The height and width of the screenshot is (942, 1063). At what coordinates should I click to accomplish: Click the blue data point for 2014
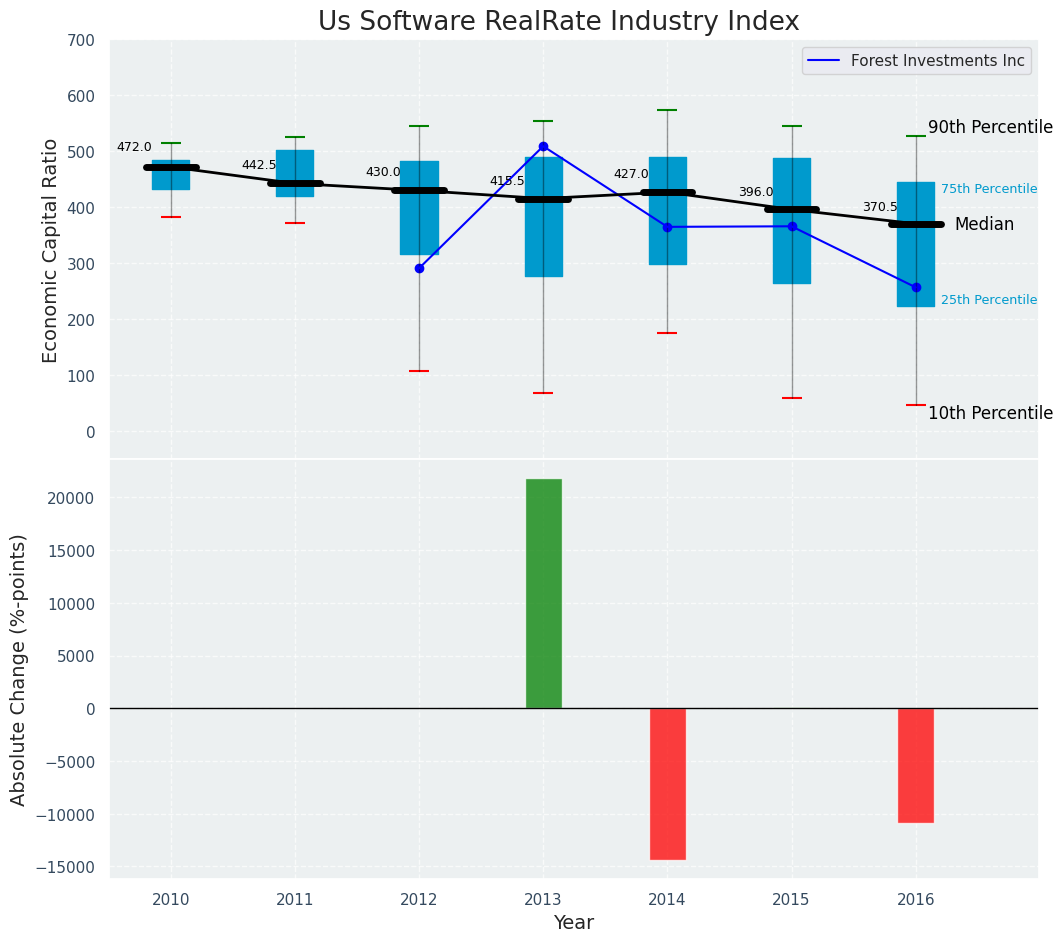pyautogui.click(x=667, y=227)
